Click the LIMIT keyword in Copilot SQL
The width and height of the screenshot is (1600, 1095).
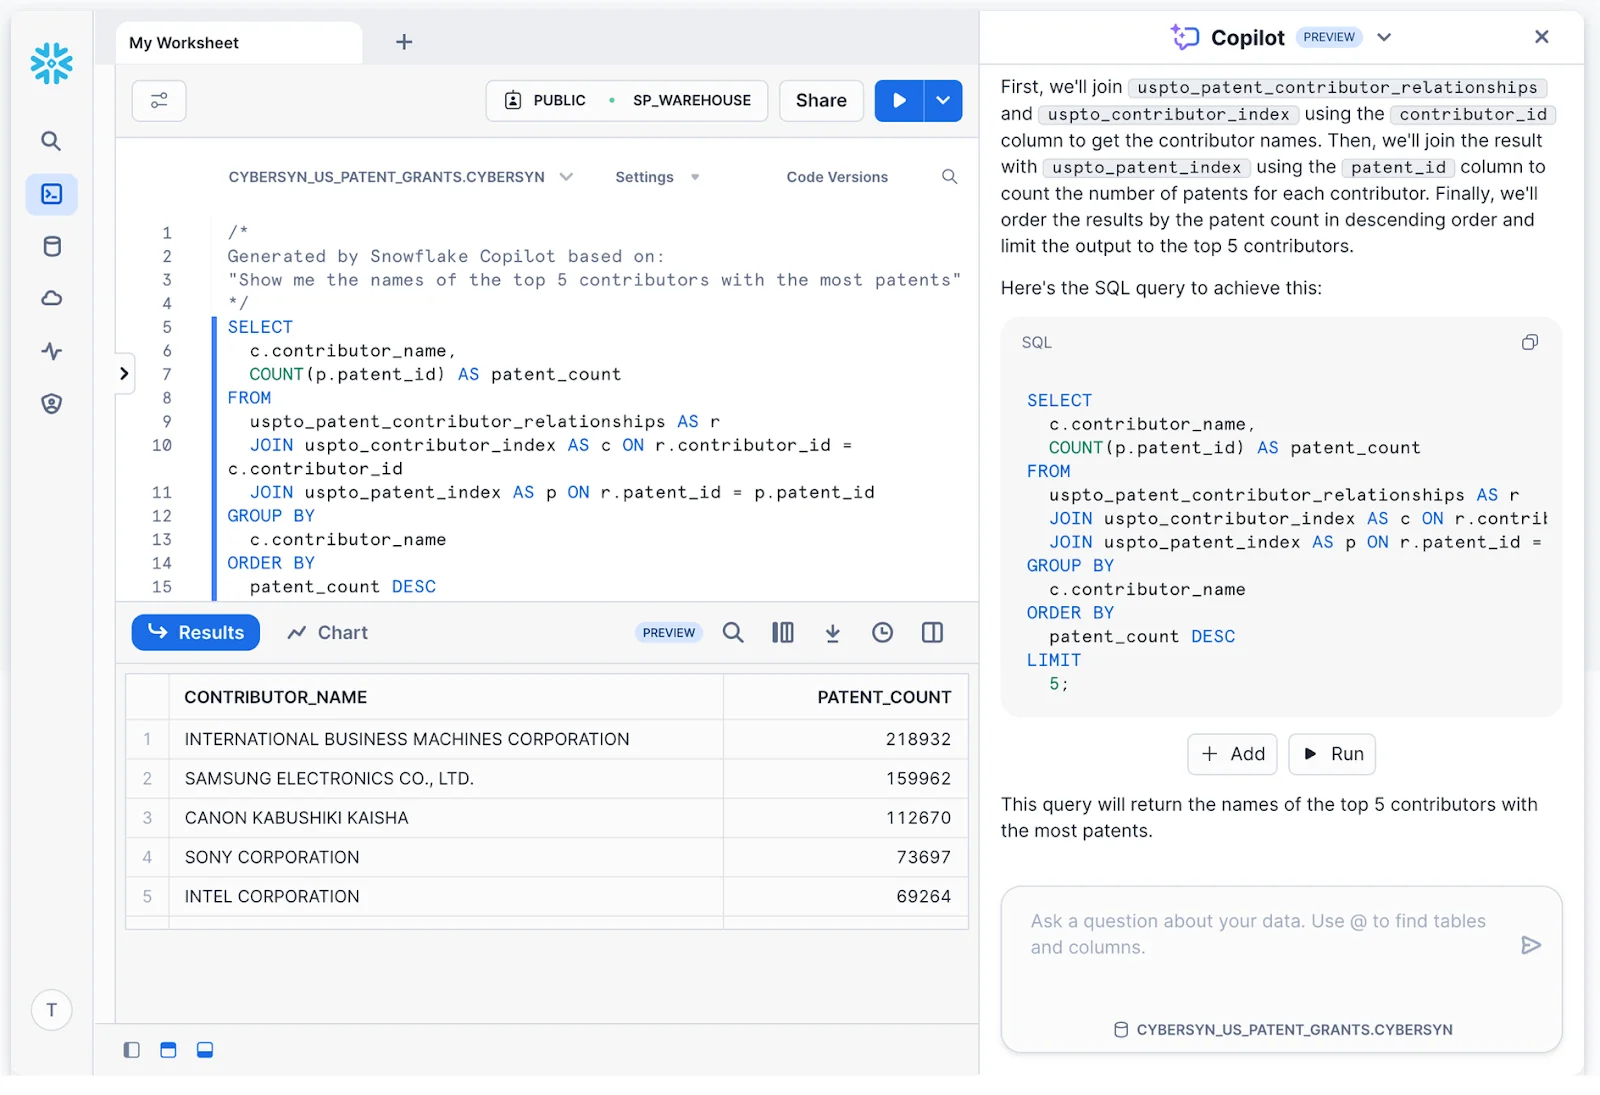tap(1053, 660)
